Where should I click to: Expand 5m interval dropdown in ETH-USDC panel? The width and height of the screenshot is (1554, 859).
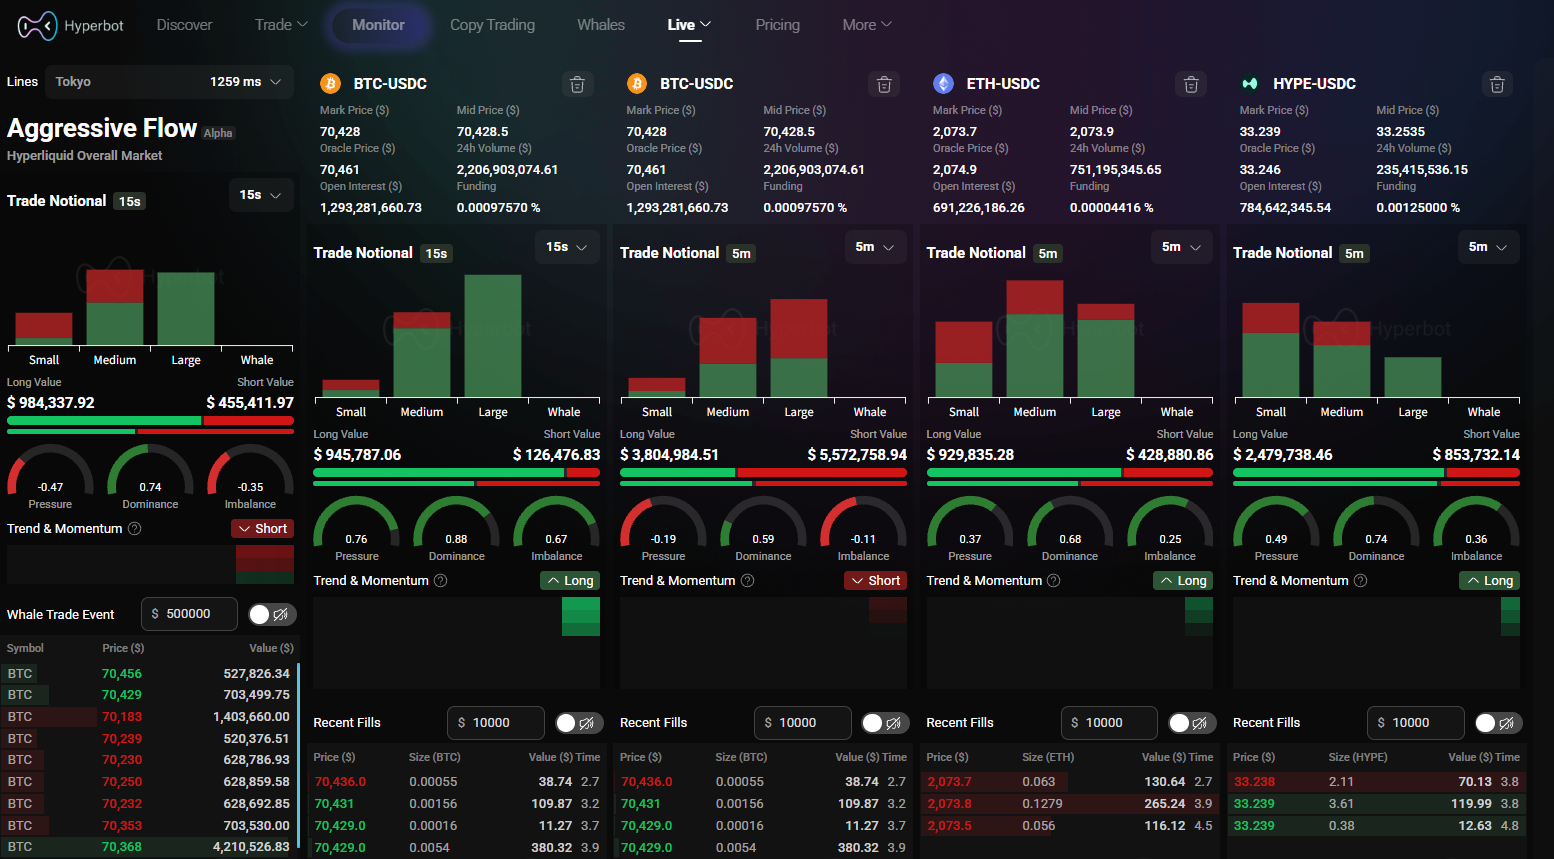1181,247
